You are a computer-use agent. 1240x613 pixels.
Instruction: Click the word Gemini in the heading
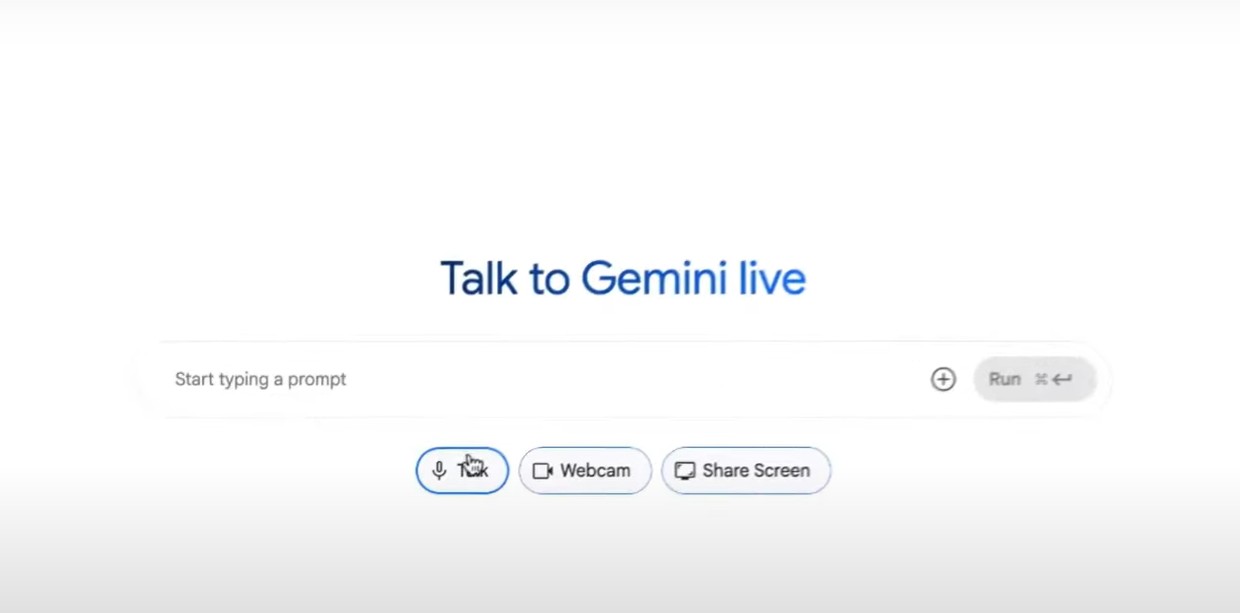coord(654,278)
